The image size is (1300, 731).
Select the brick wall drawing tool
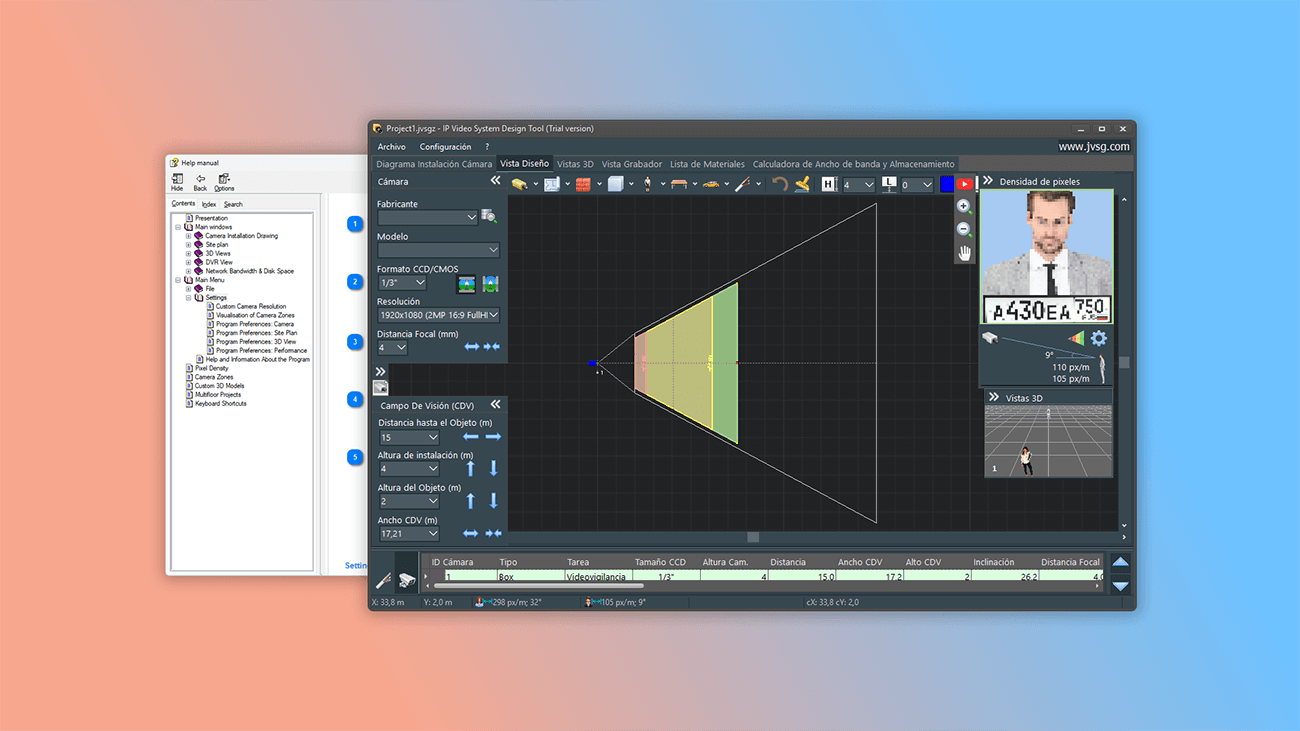(x=583, y=183)
